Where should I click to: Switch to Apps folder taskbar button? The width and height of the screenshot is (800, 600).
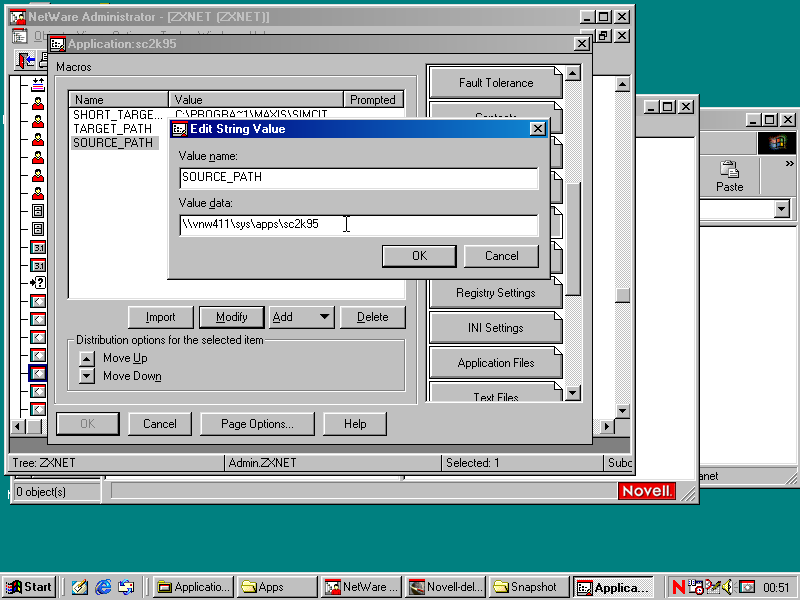[x=278, y=587]
